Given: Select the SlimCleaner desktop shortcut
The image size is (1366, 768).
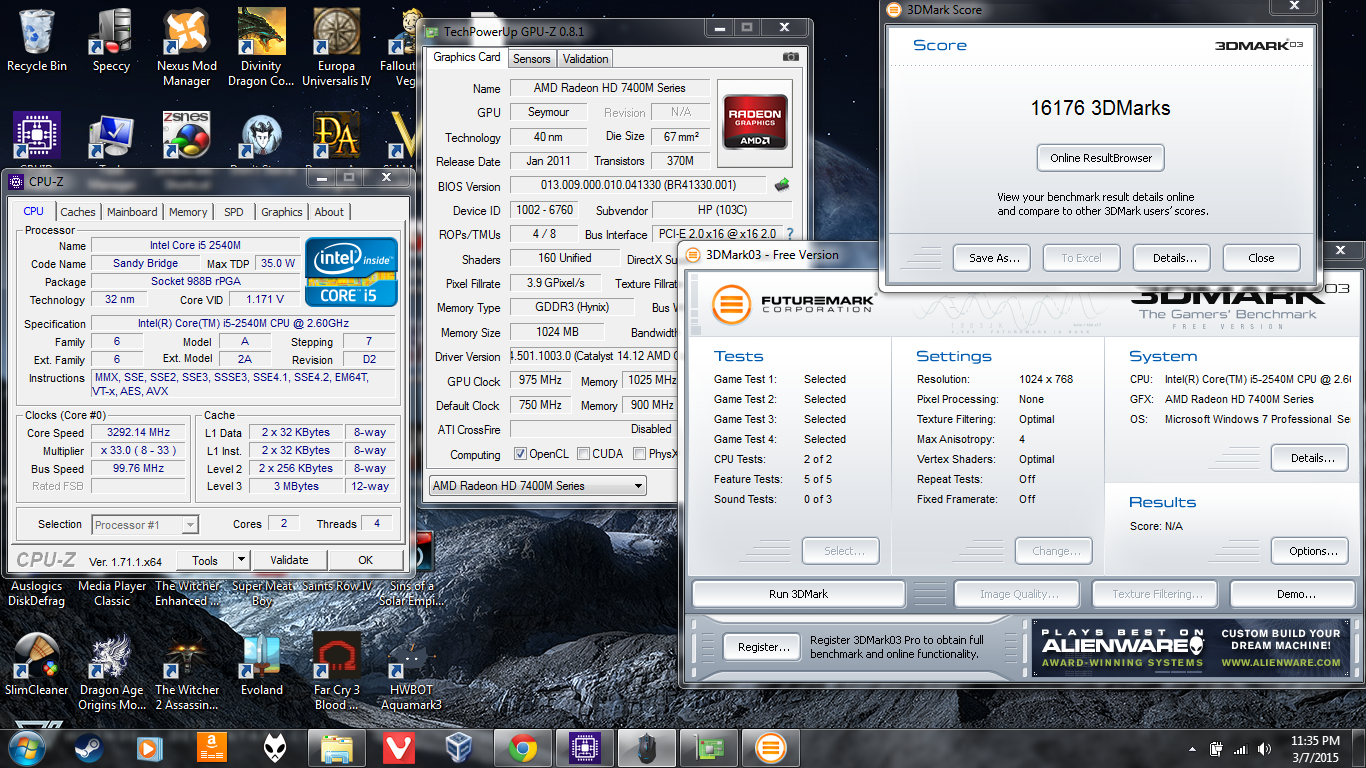Looking at the screenshot, I should 37,664.
